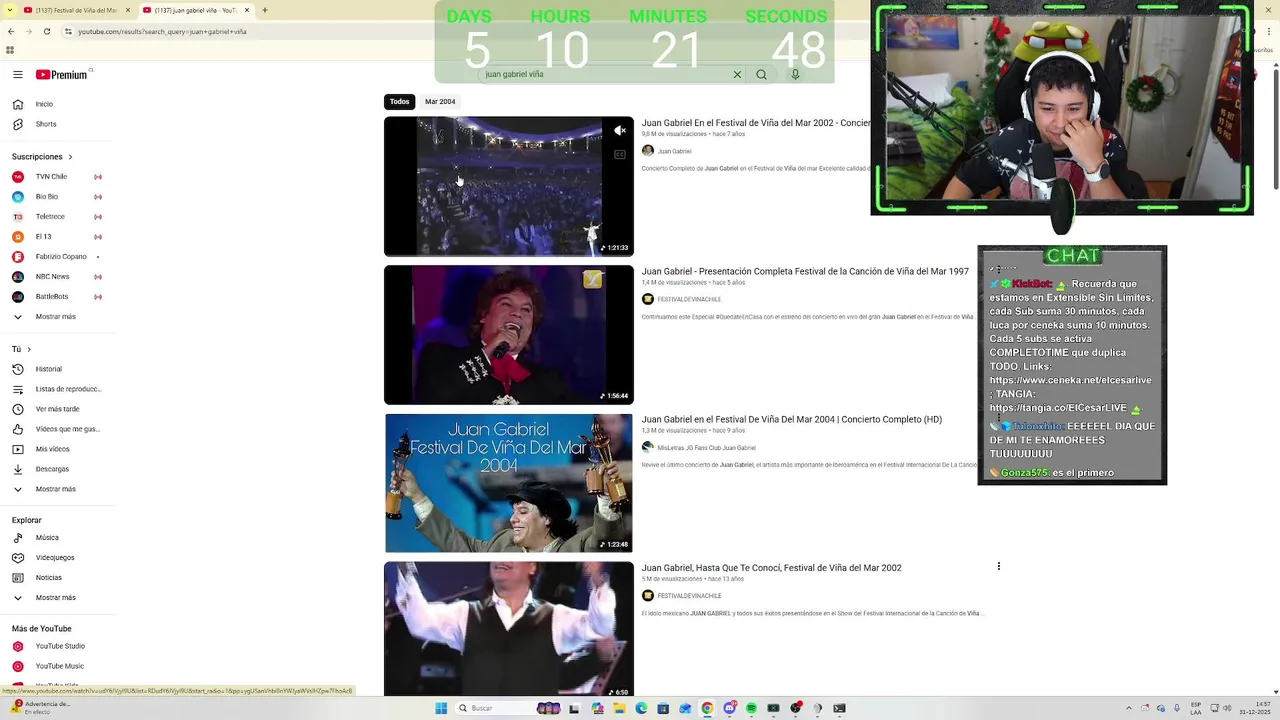Open the Tú section chevron
Image resolution: width=1280 pixels, height=720 pixels.
[x=29, y=349]
